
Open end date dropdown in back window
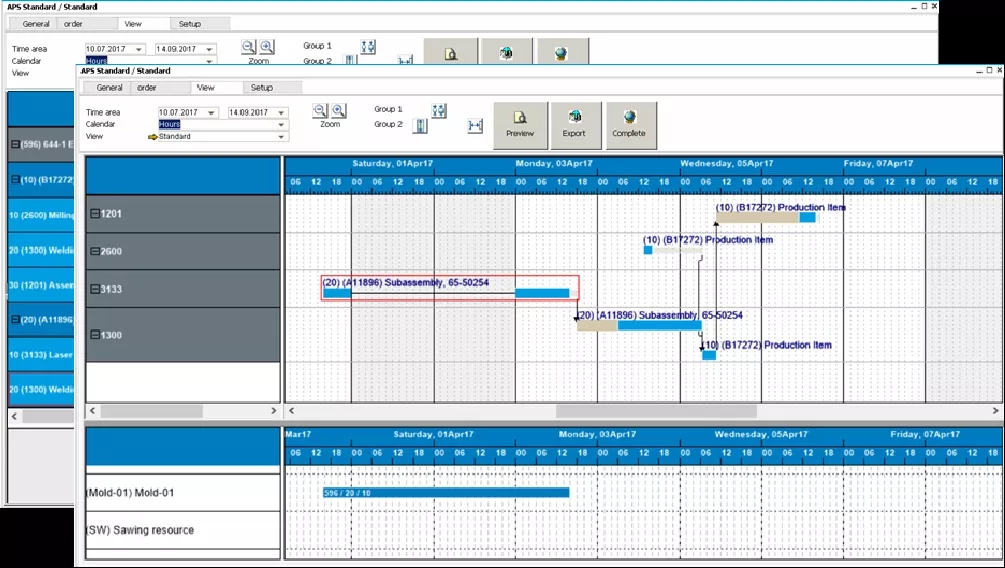209,49
